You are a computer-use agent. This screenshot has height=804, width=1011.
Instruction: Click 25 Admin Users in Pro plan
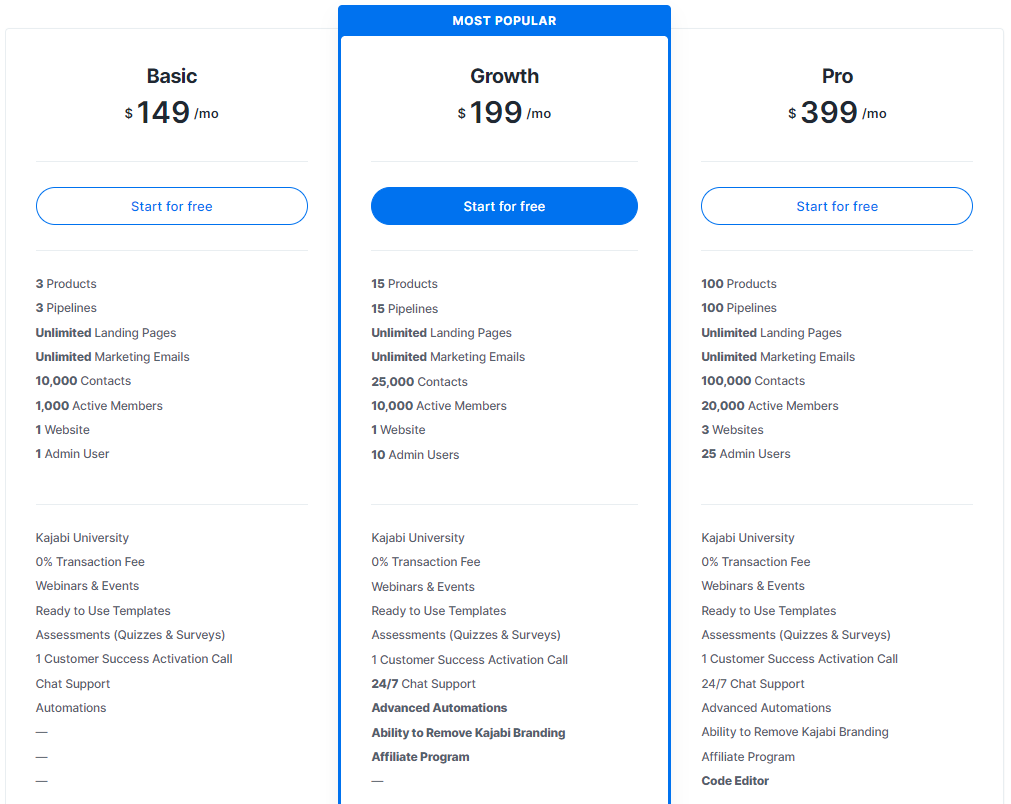click(x=746, y=454)
